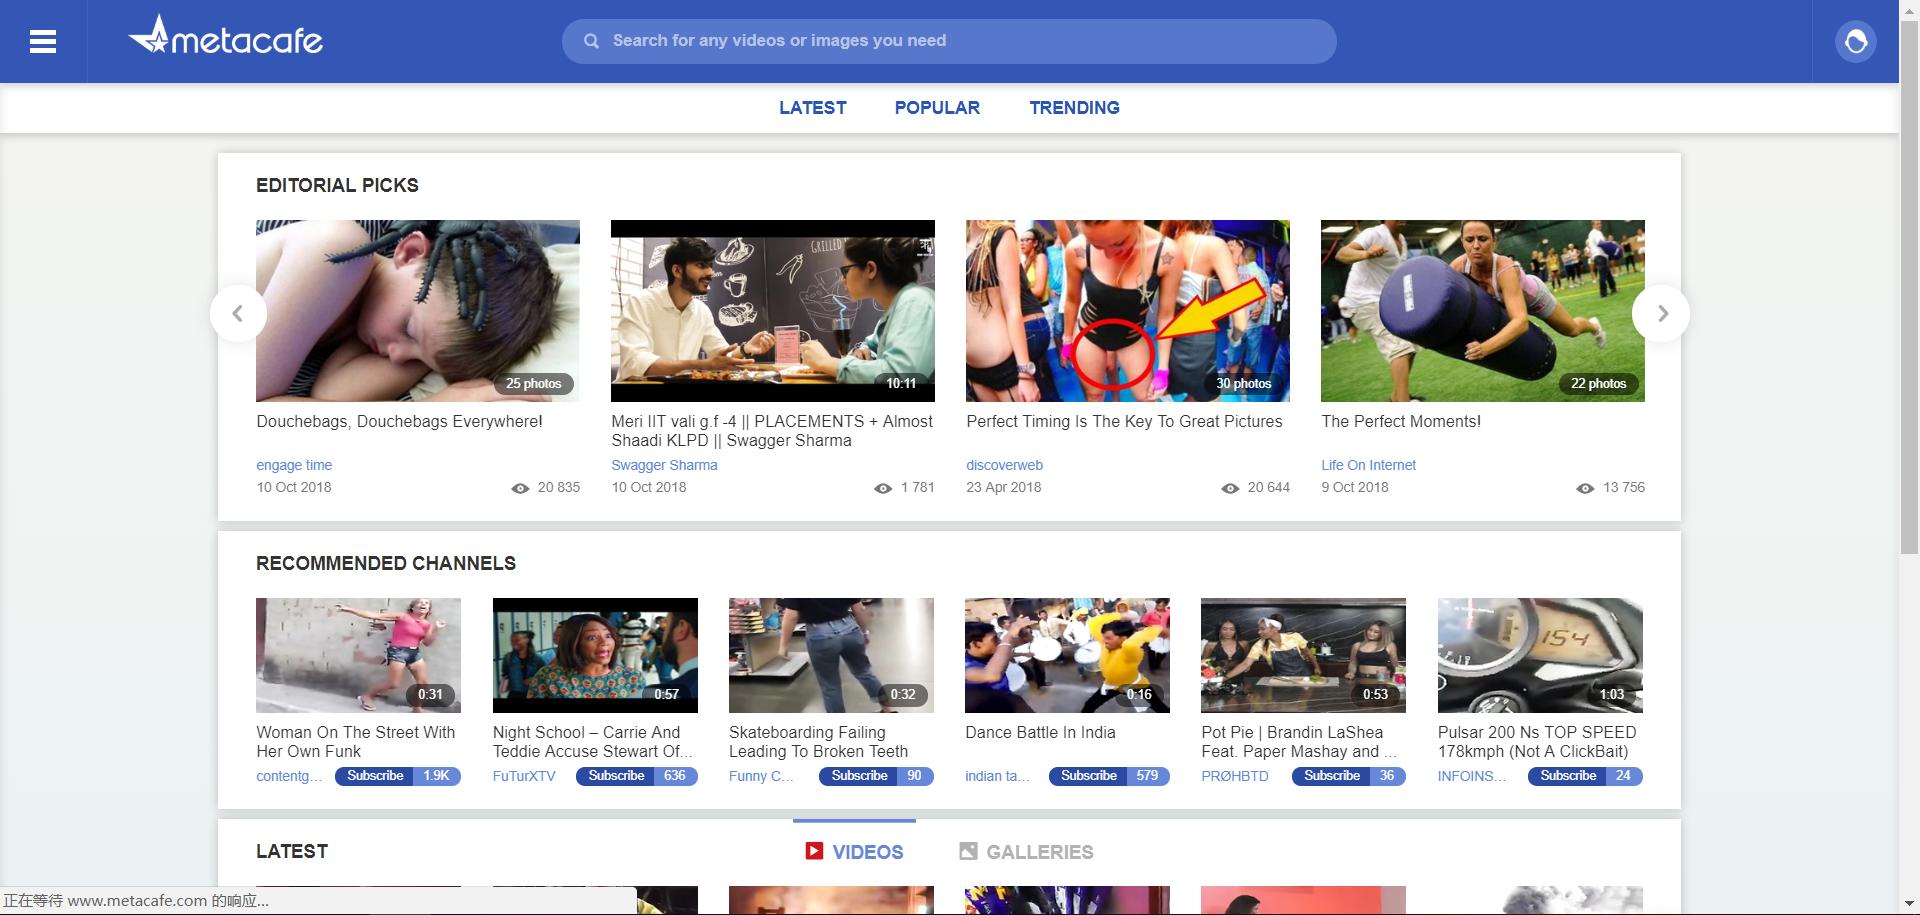Click the play icon beside the VIDEOS tab
The width and height of the screenshot is (1920, 915).
click(812, 851)
